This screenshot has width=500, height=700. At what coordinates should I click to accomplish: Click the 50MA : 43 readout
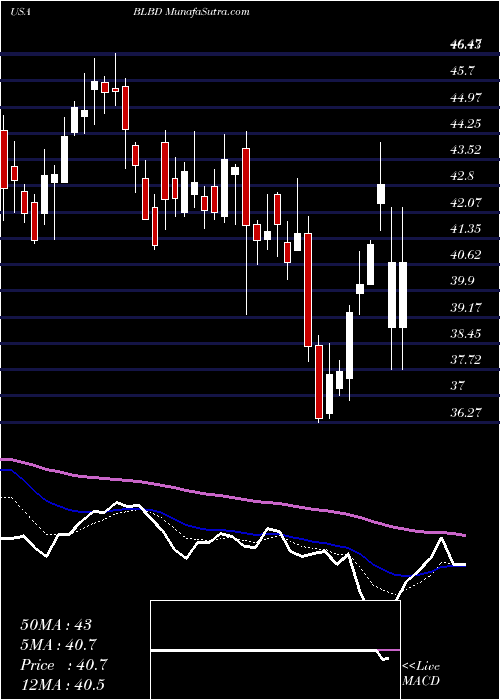point(56,624)
